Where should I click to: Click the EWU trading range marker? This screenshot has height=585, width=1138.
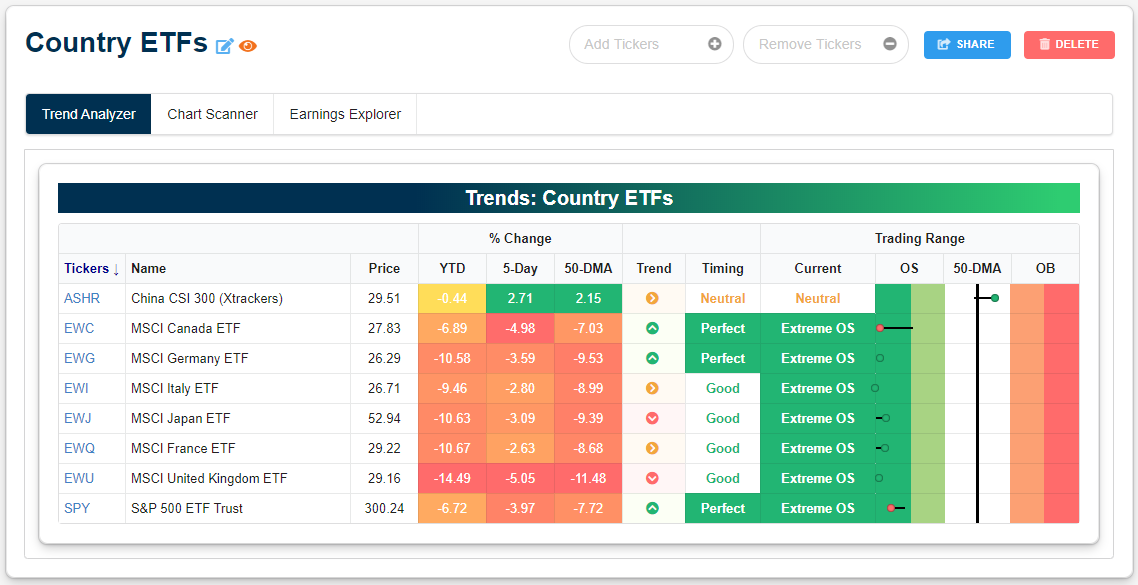[x=879, y=478]
